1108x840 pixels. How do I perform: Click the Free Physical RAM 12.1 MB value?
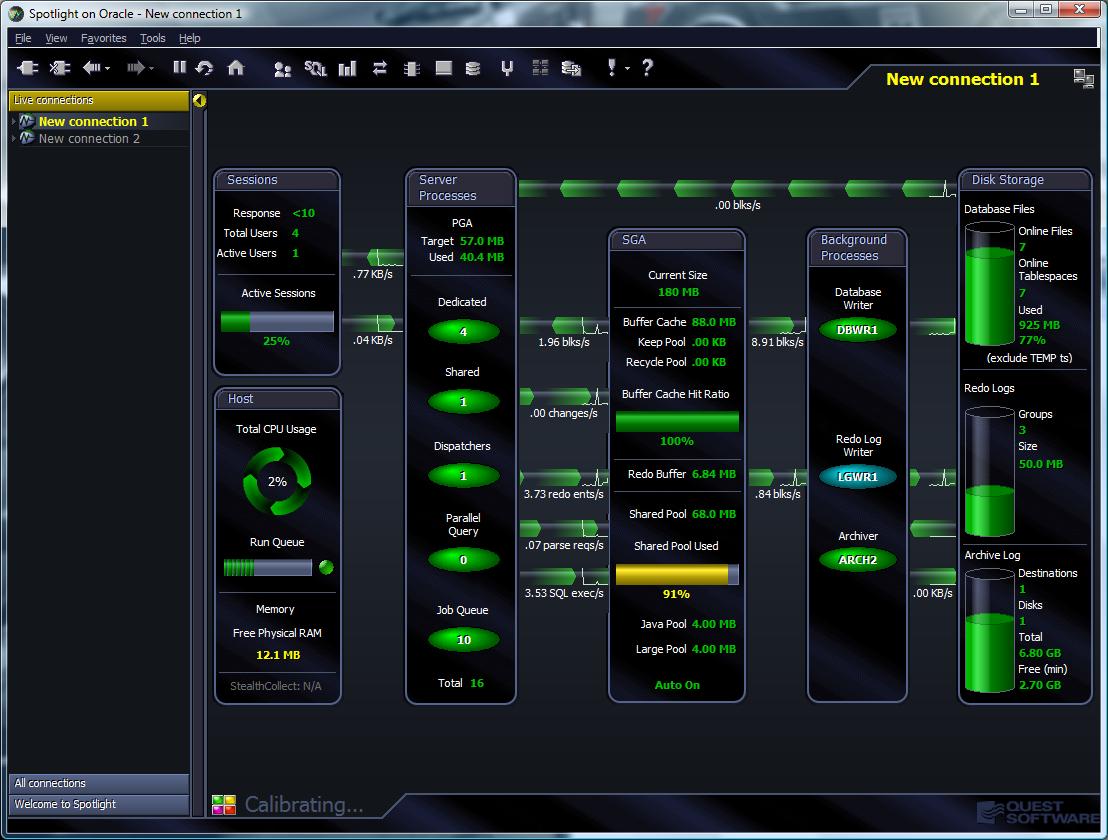[278, 655]
